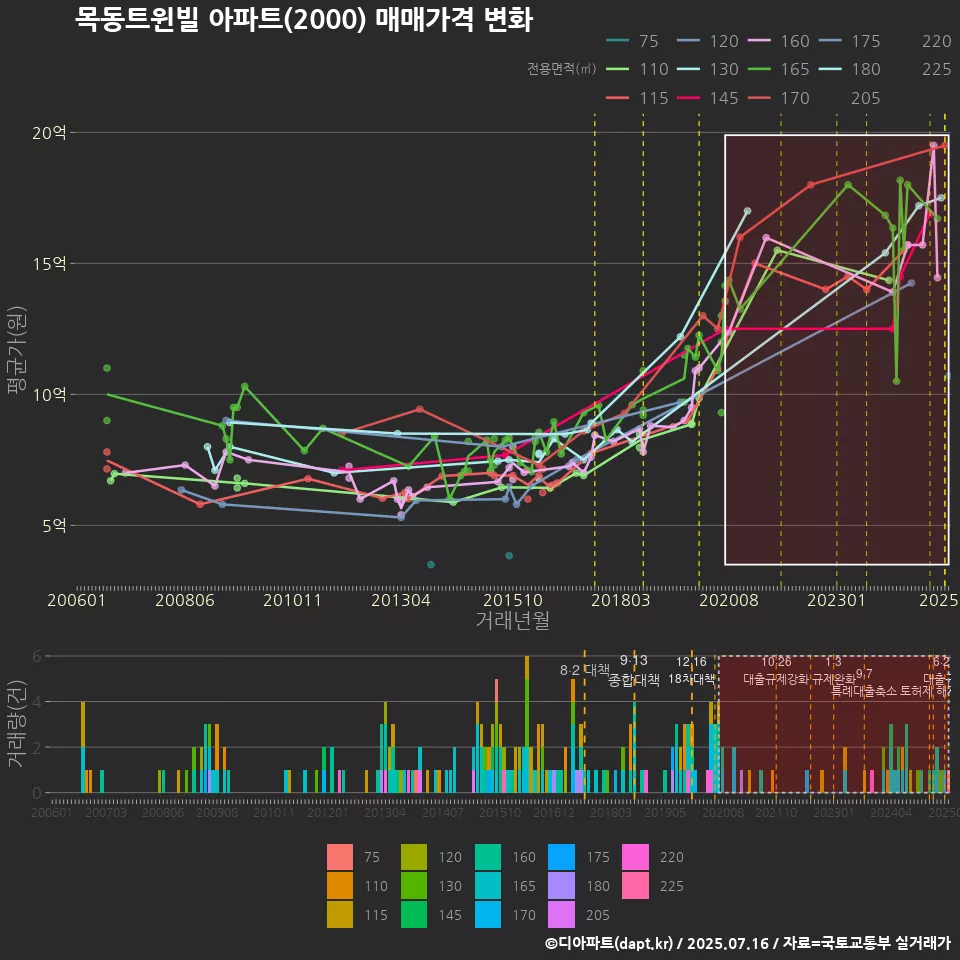Screen dimensions: 960x960
Task: Select the 115 swatch in bottom legend
Action: click(x=340, y=914)
